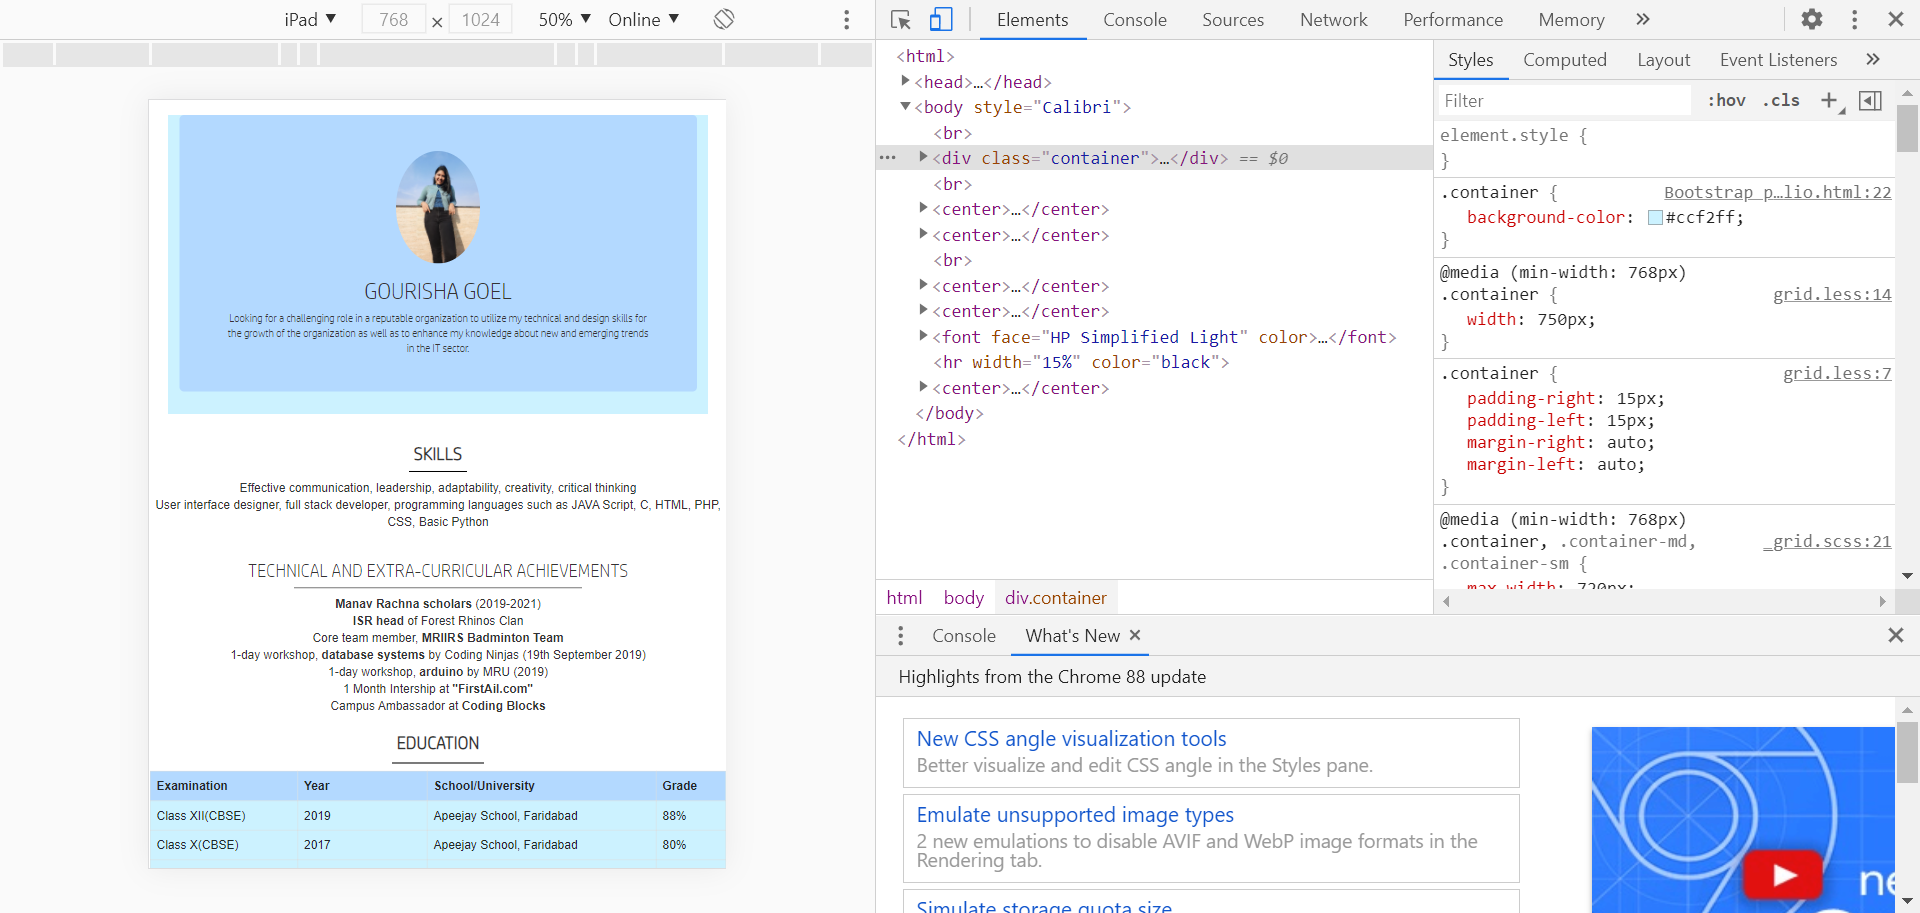Image resolution: width=1920 pixels, height=913 pixels.
Task: Open the Computed styles tab
Action: pos(1564,60)
